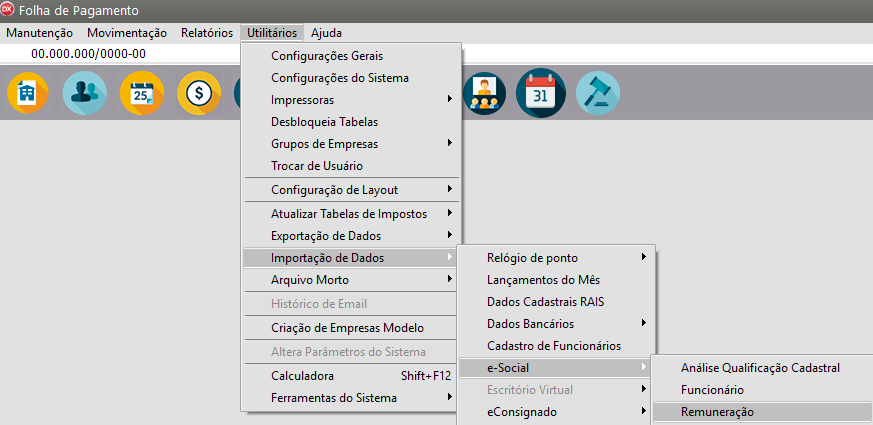This screenshot has height=425, width=873.
Task: Click the dollar sign coin icon
Action: [x=198, y=94]
